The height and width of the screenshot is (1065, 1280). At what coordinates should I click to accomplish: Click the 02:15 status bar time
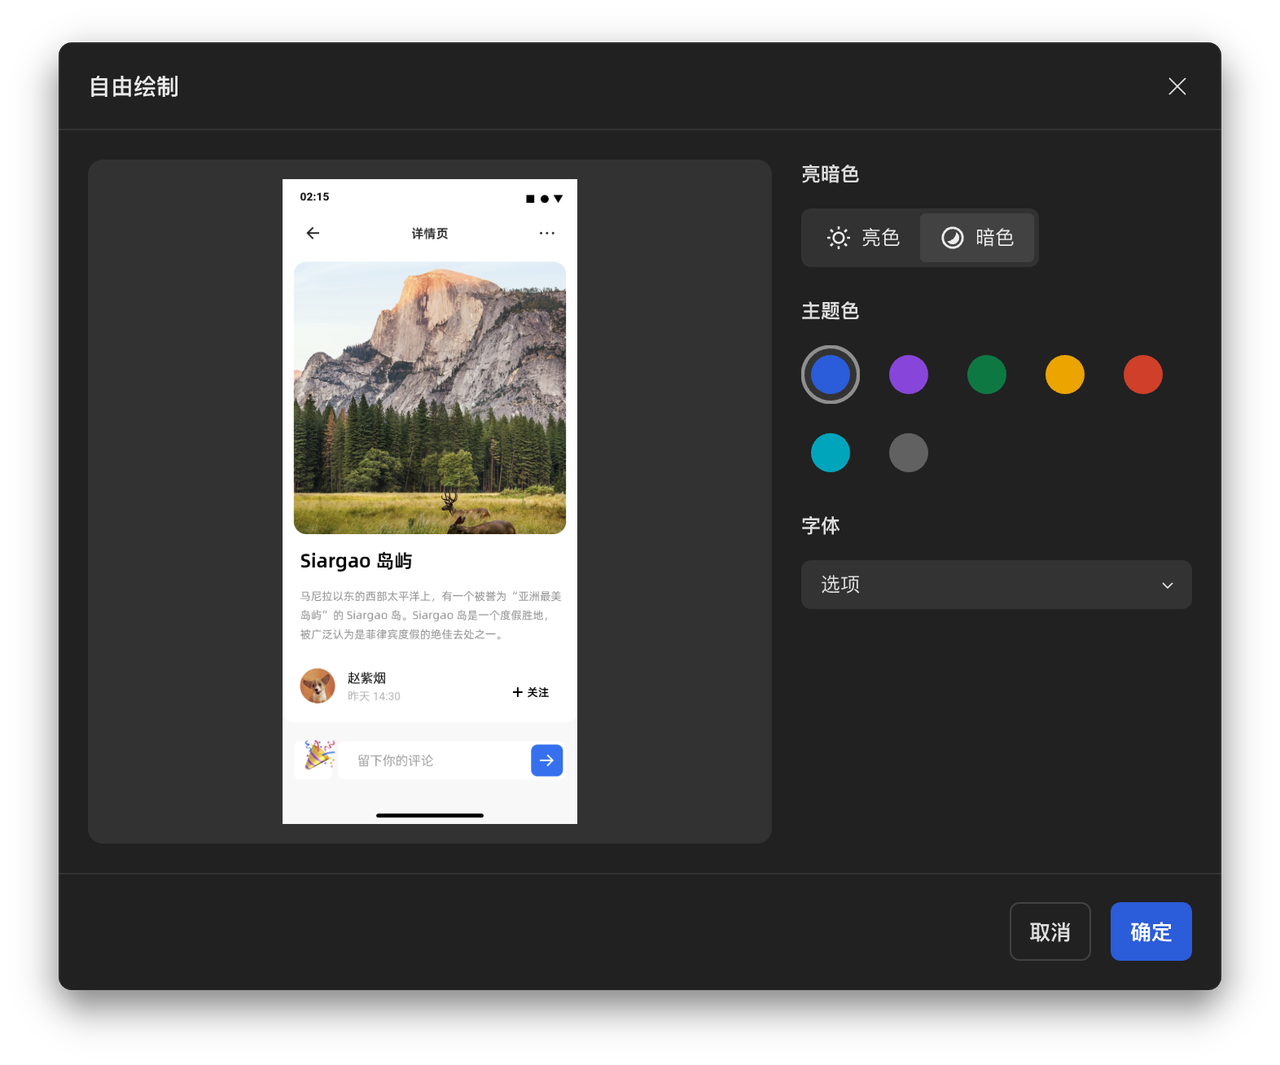coord(315,197)
